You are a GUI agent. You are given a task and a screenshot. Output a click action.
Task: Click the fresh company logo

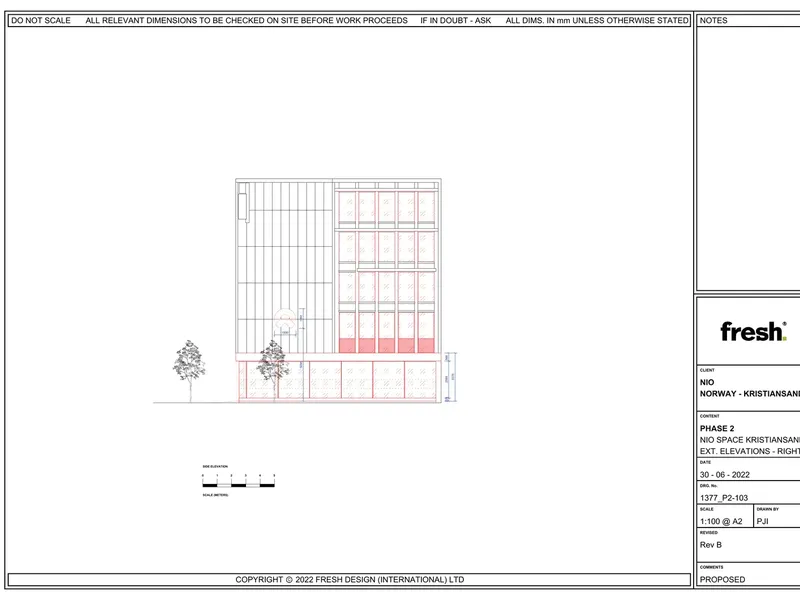753,331
